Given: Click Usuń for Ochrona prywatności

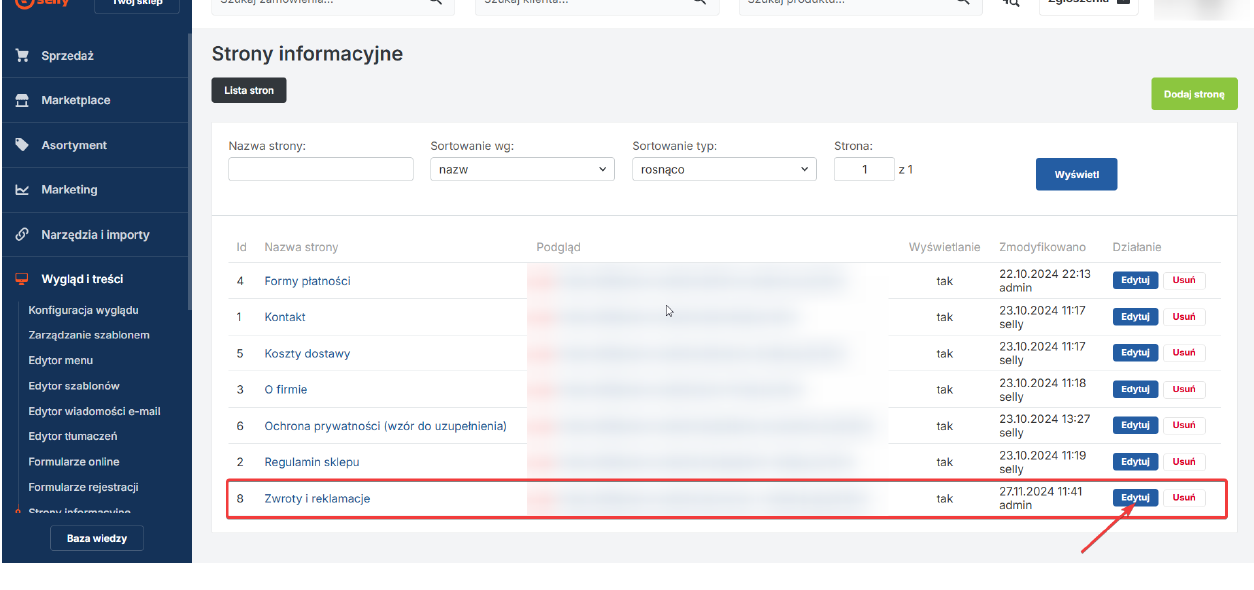Looking at the screenshot, I should (1184, 425).
